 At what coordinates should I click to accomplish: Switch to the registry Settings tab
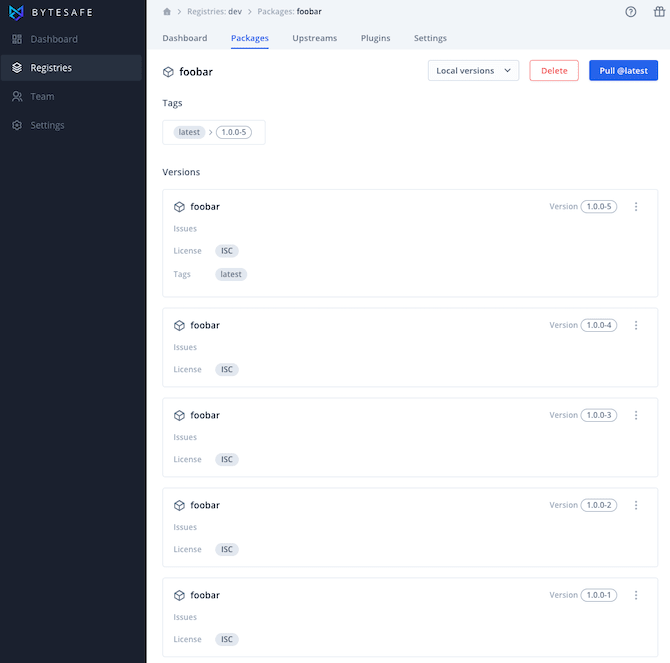pyautogui.click(x=430, y=38)
